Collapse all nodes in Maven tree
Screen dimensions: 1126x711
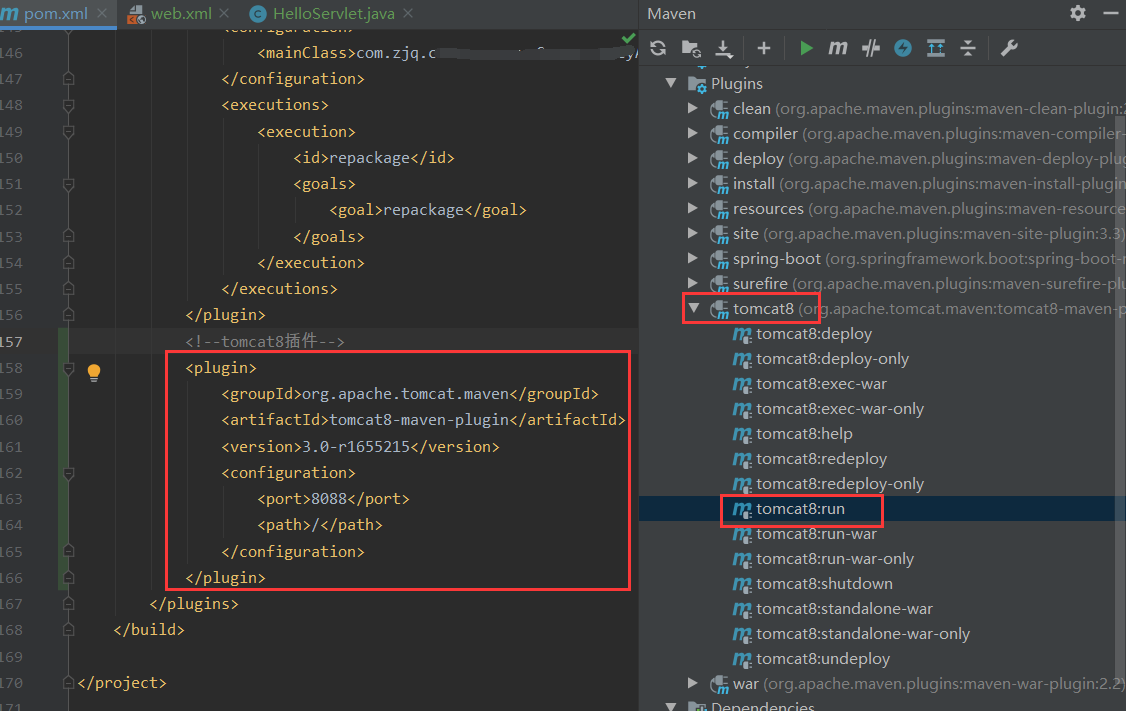point(968,48)
